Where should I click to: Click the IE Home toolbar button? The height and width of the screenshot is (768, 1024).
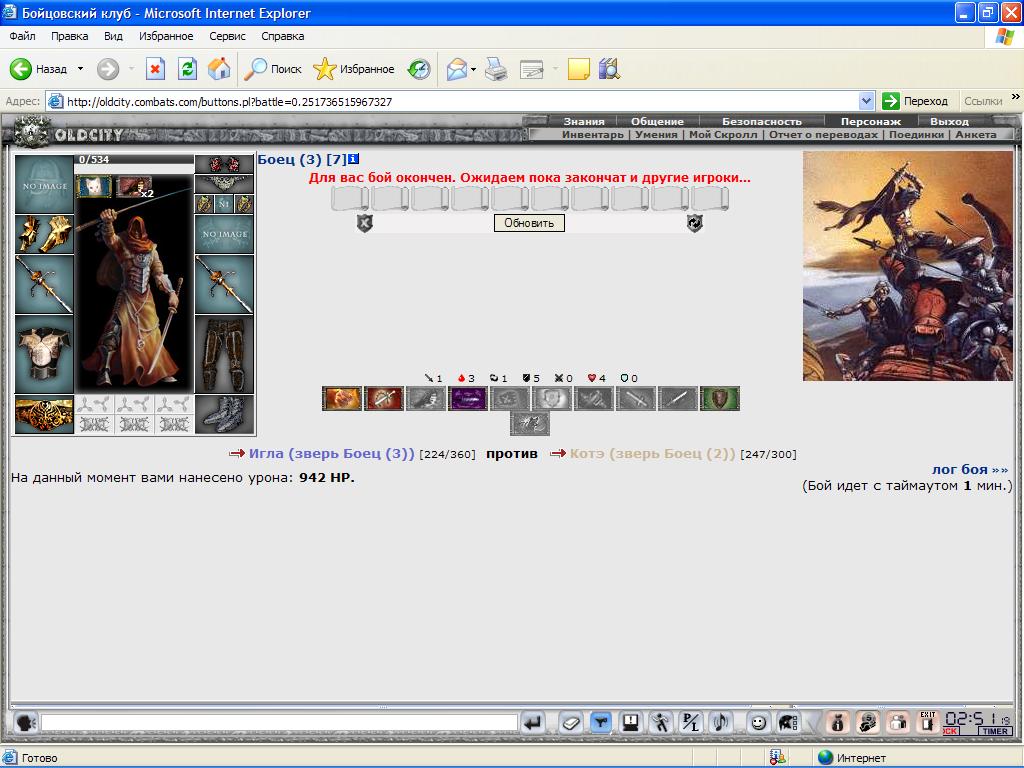219,69
